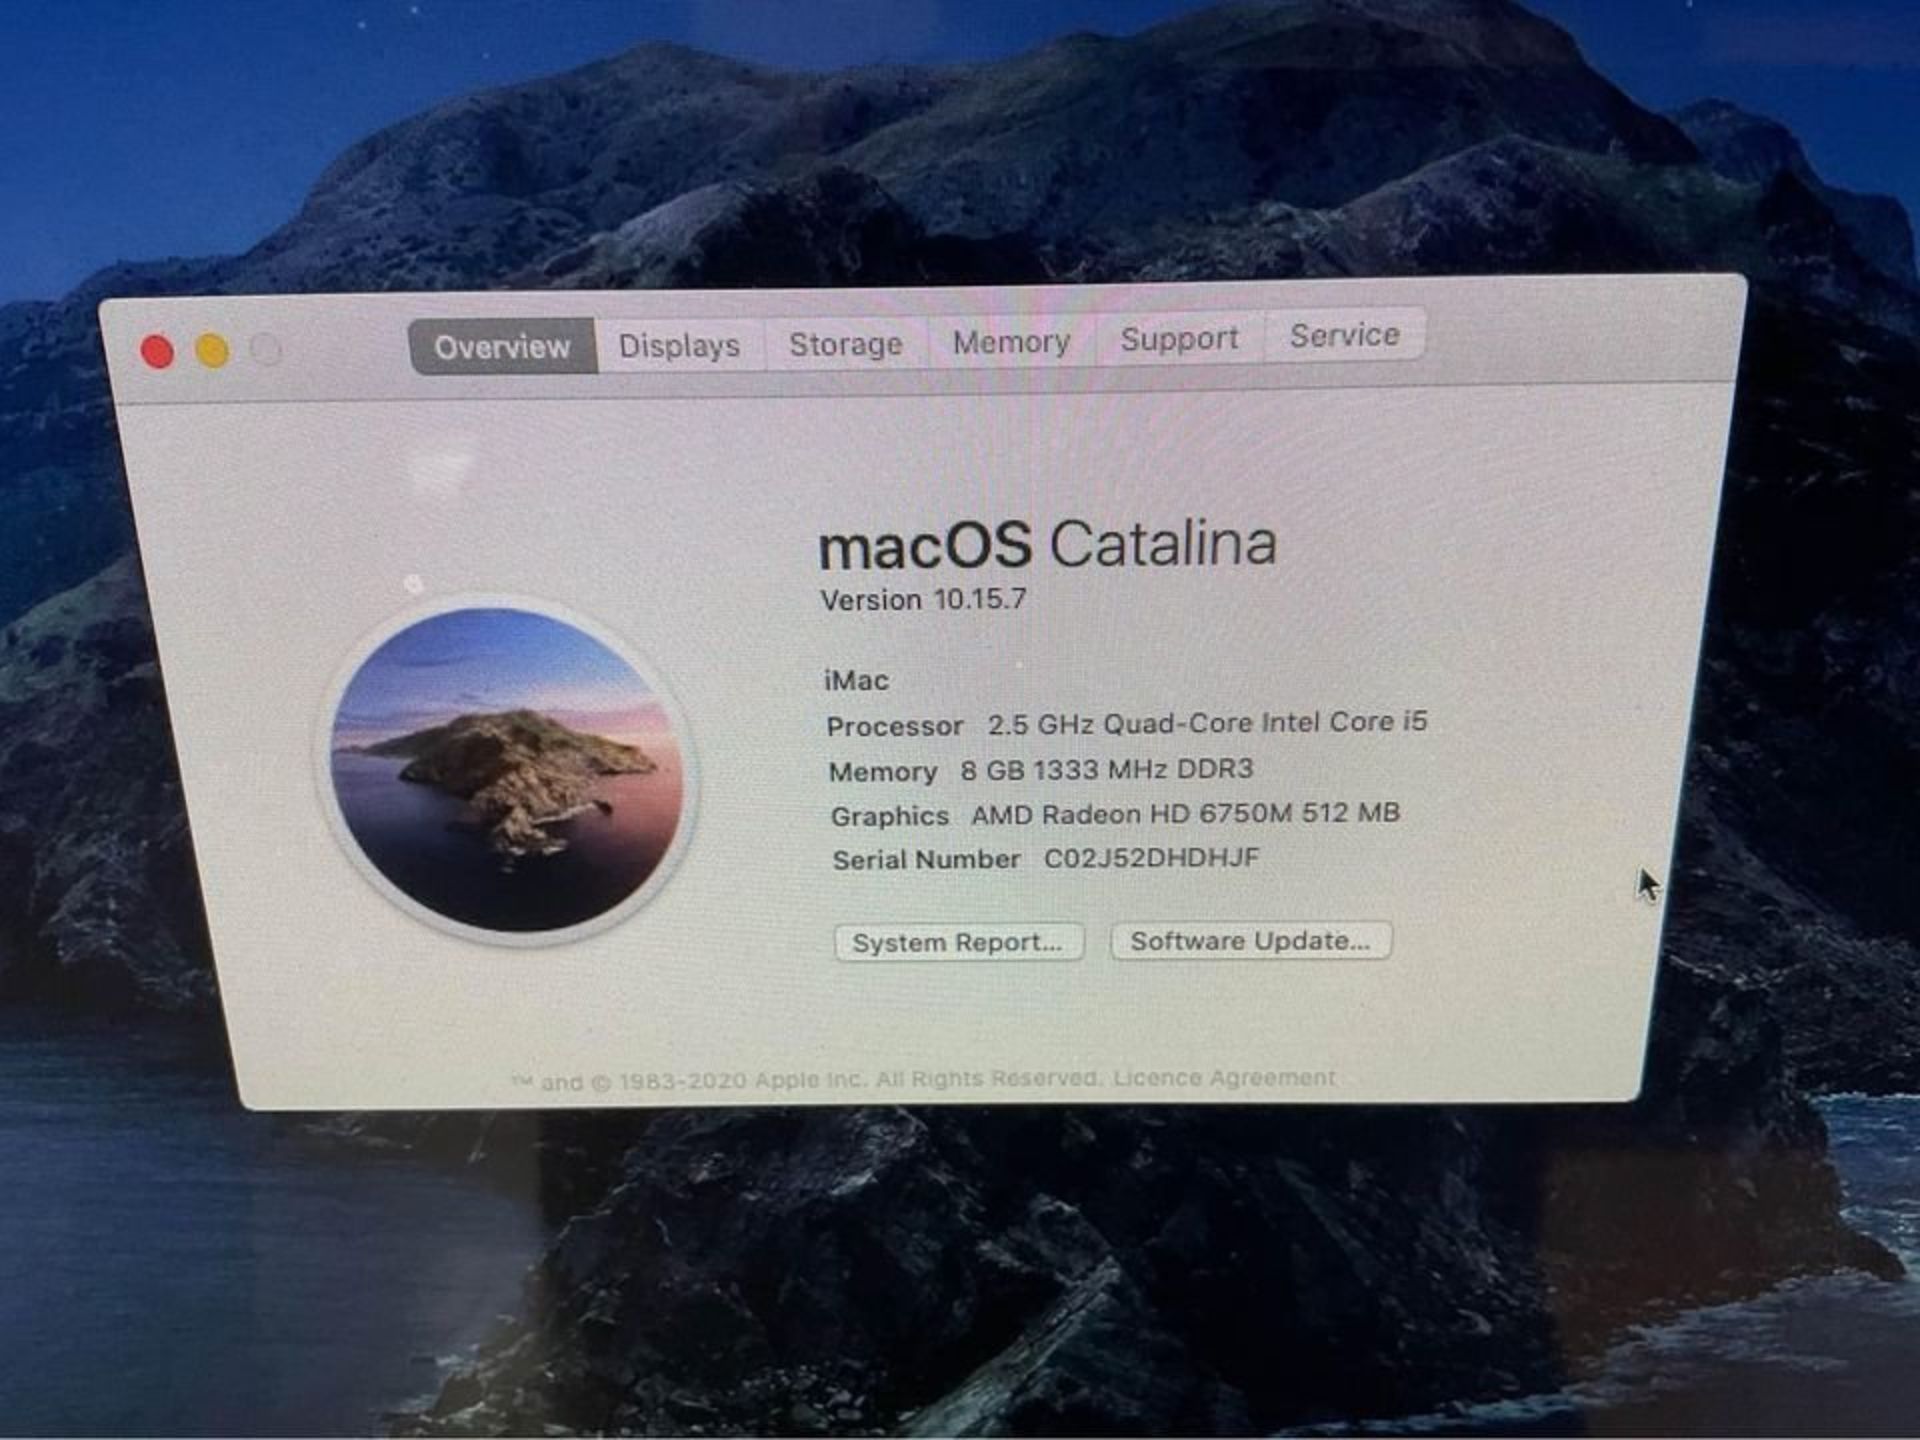Go to the Support tab
The image size is (1920, 1440).
coord(1179,338)
